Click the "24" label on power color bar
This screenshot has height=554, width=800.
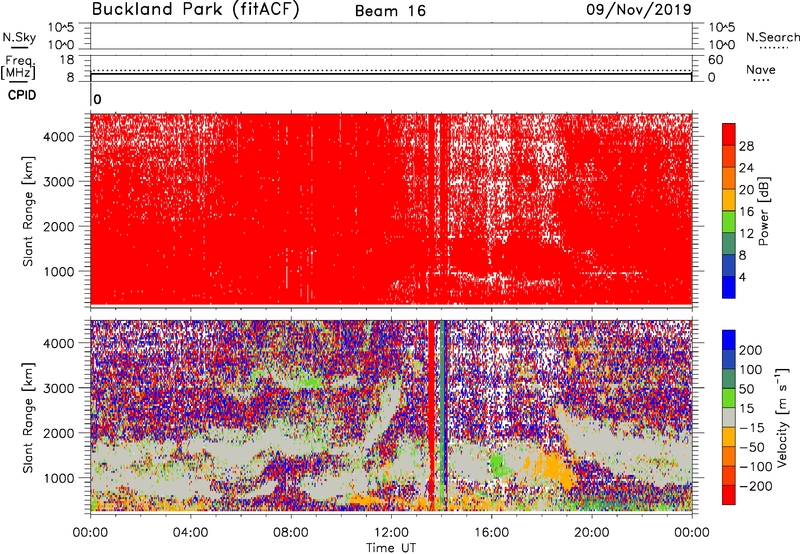click(x=746, y=168)
